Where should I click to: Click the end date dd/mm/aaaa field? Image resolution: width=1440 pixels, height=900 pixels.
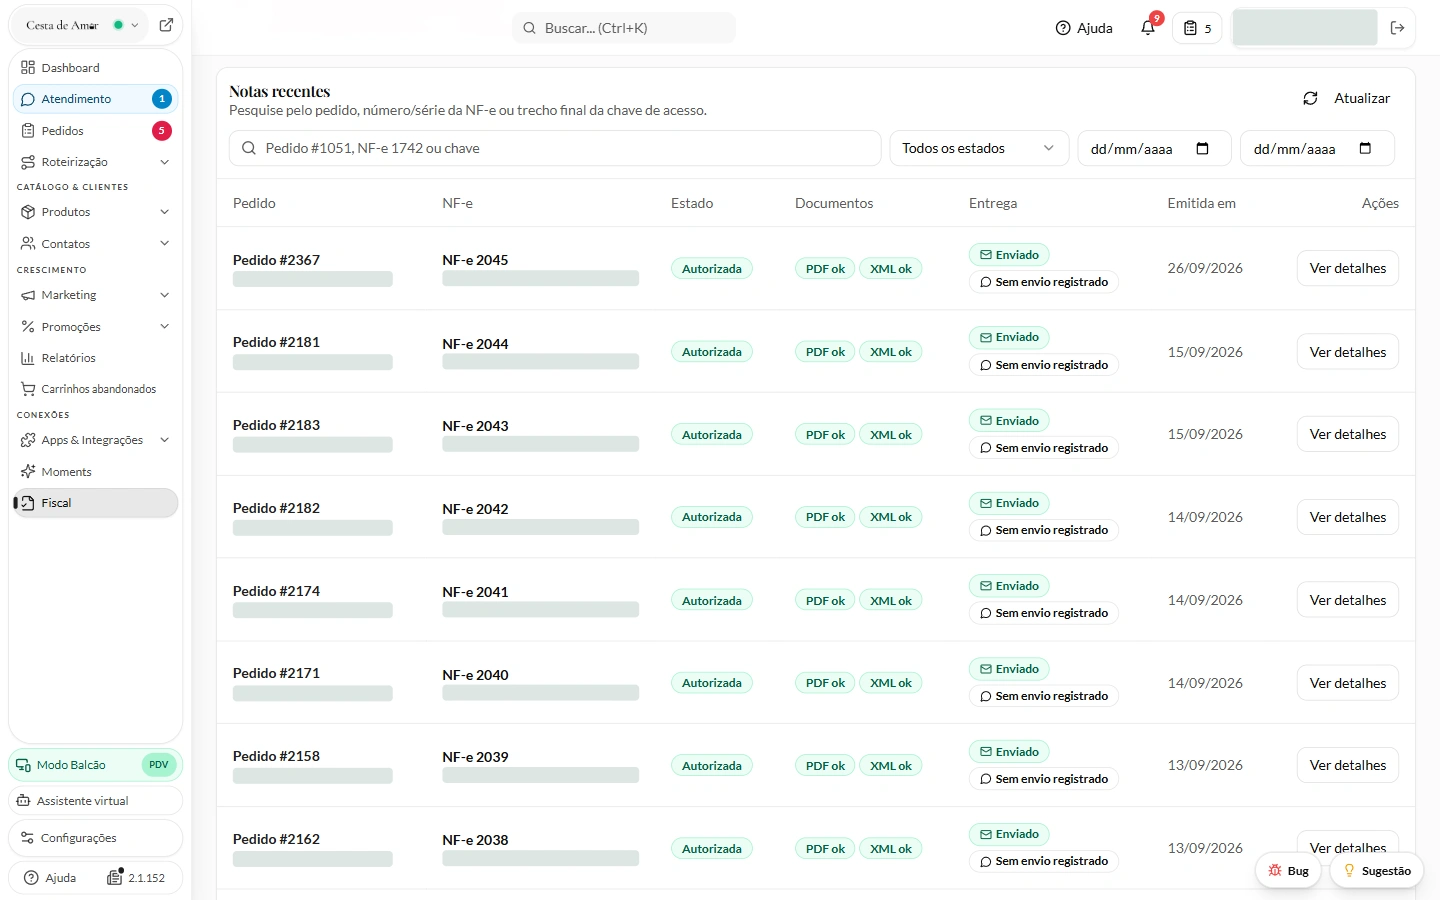click(1317, 148)
